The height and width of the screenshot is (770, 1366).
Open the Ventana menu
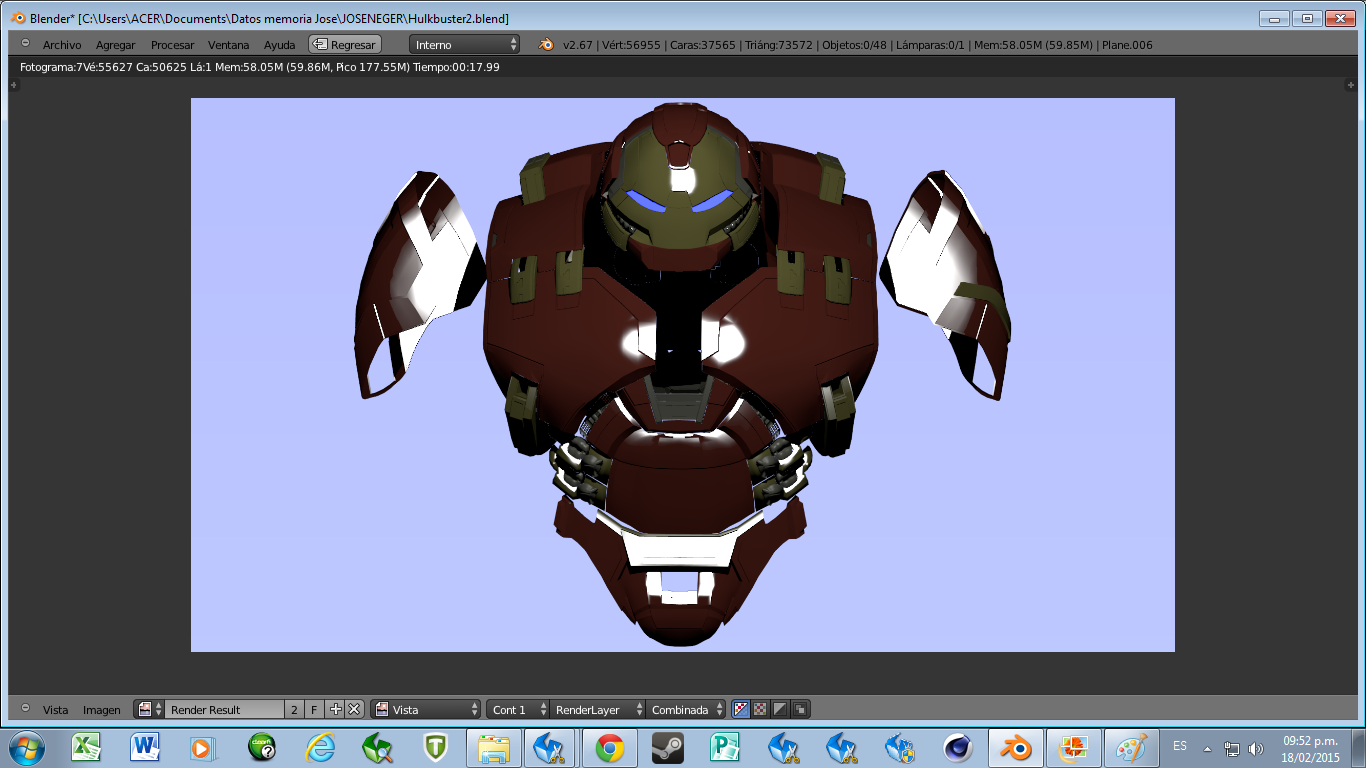click(x=229, y=45)
